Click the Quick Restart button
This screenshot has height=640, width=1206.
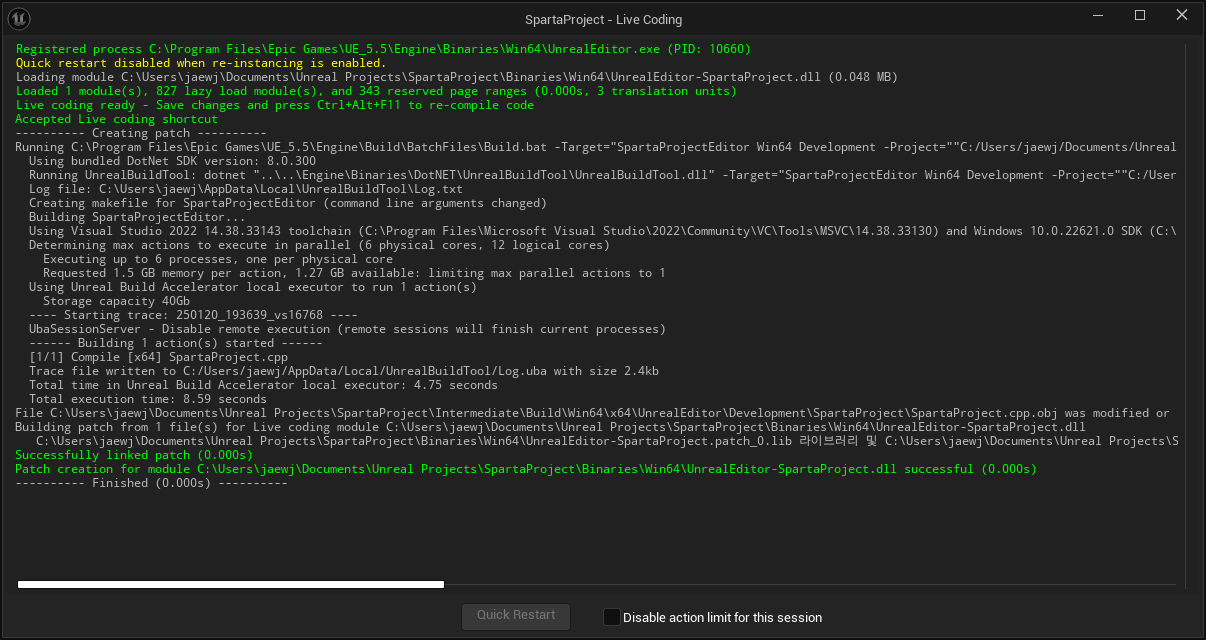pos(516,616)
